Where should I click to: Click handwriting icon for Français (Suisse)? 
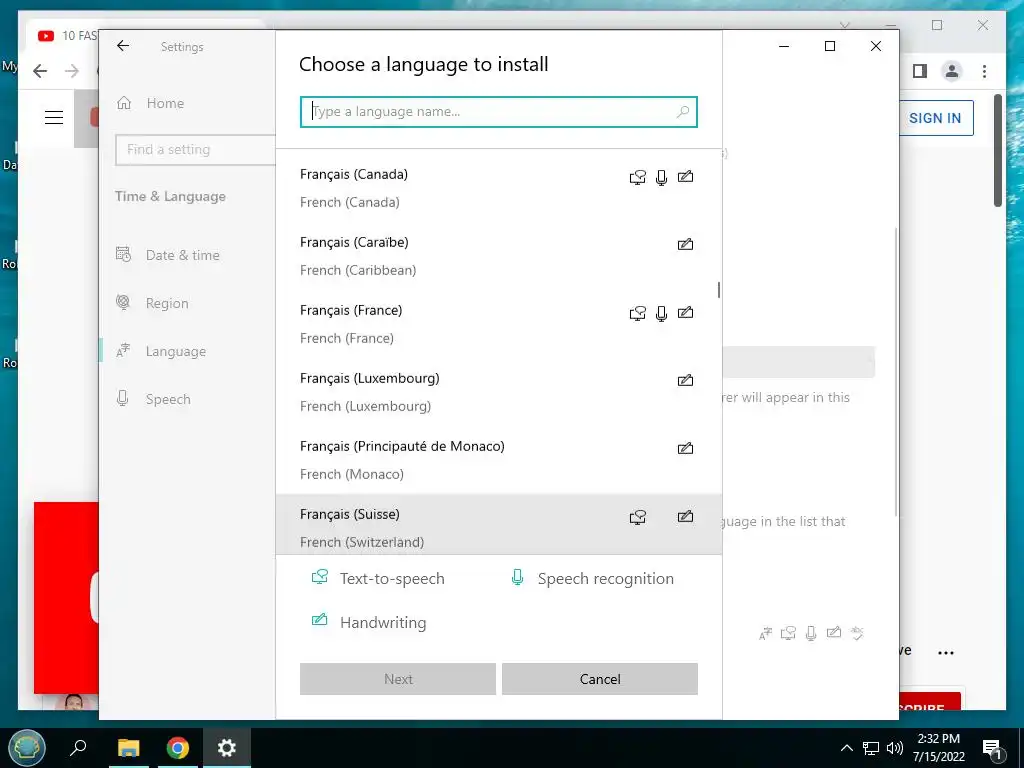685,516
